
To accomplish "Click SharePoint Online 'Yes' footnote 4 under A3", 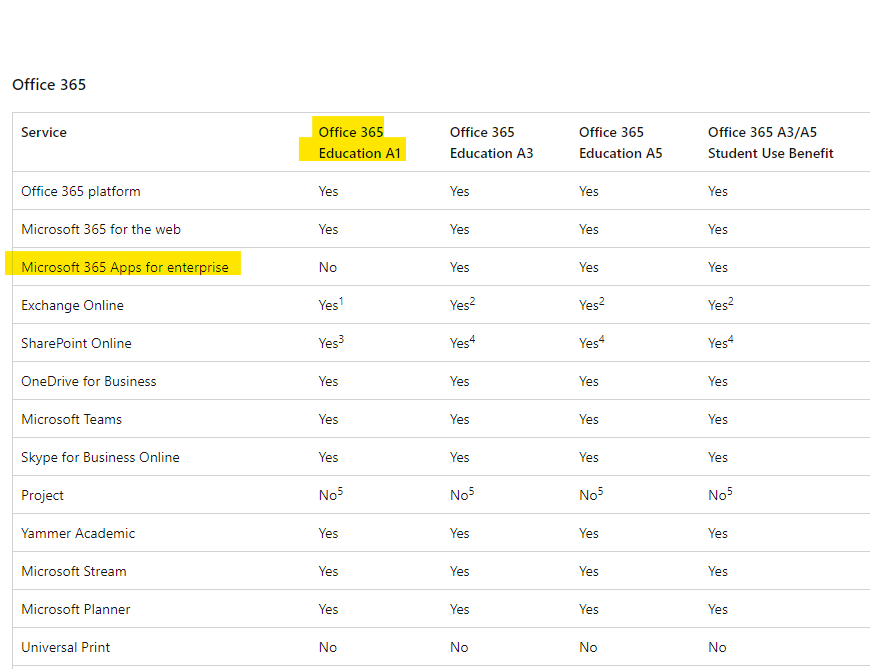I will coord(463,342).
